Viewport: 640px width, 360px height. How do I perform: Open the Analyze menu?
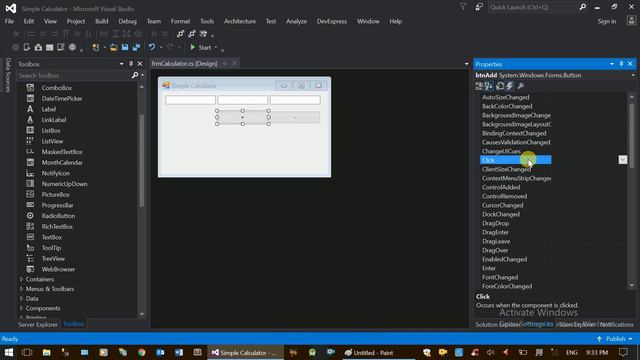tap(296, 21)
